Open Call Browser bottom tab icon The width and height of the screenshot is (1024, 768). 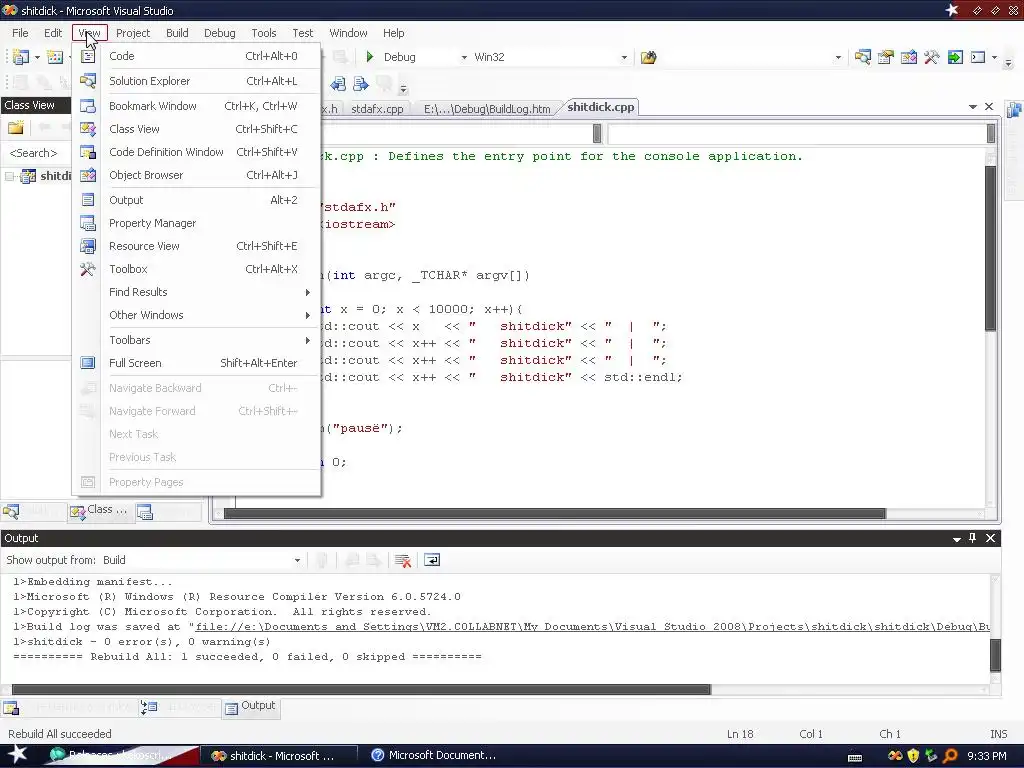pyautogui.click(x=149, y=707)
